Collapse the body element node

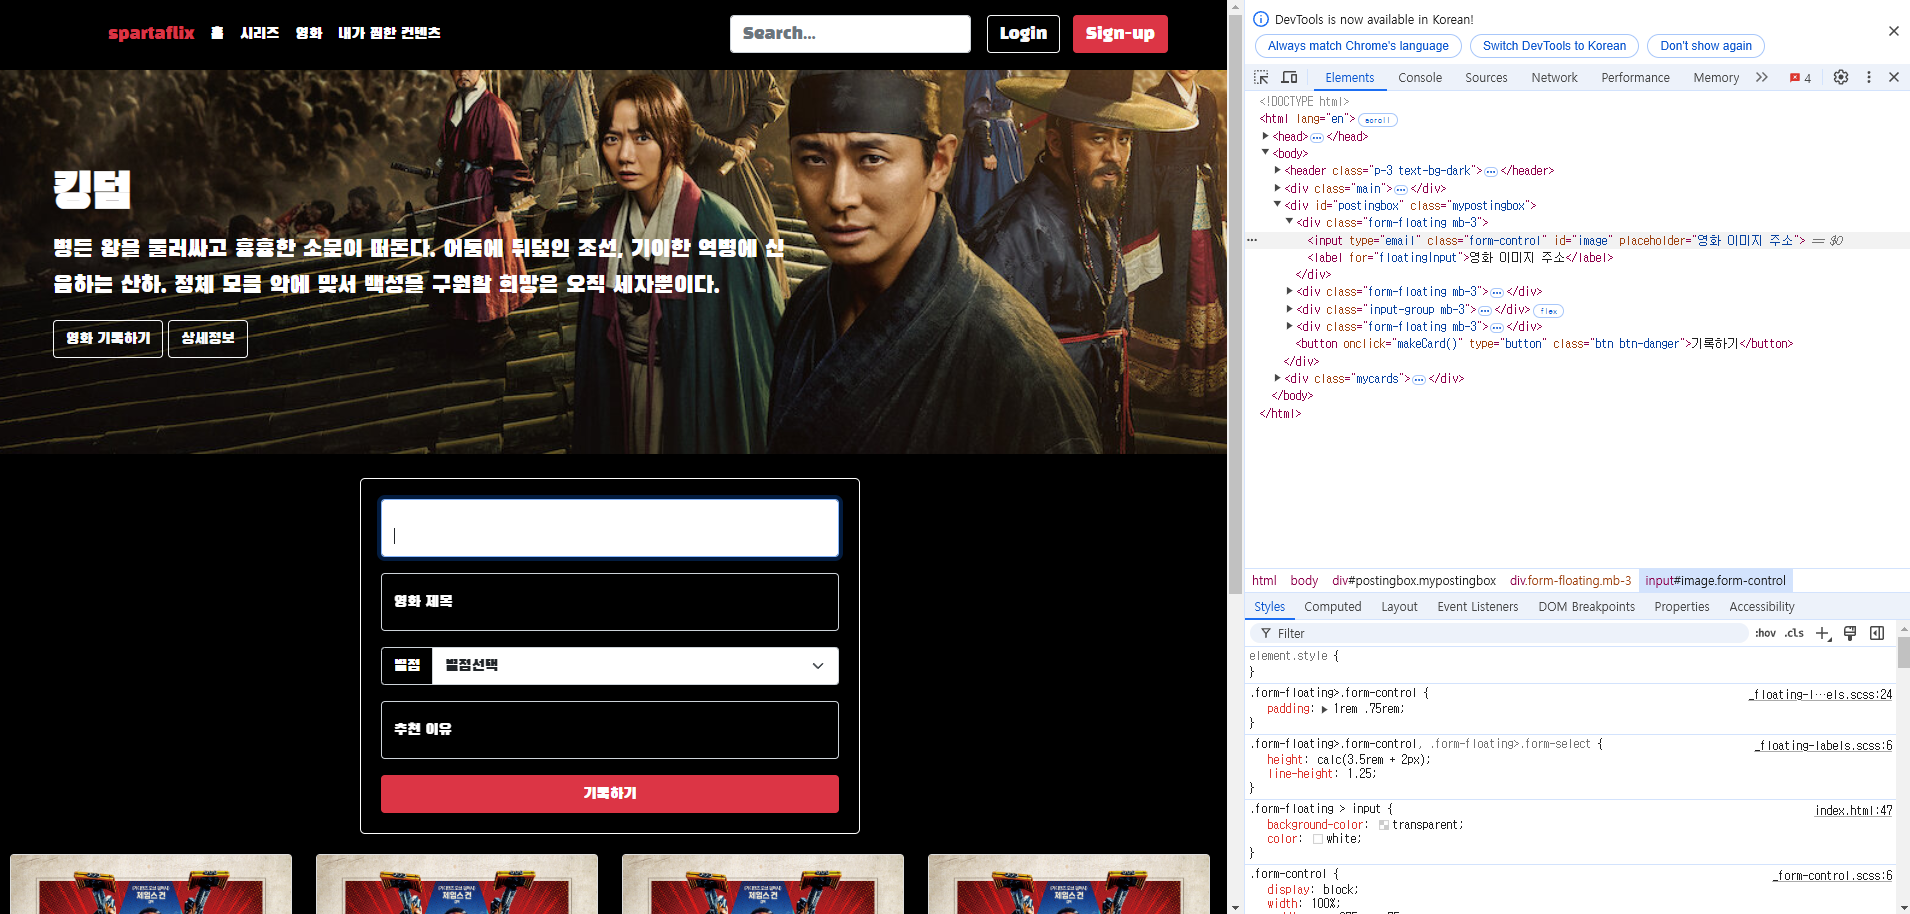pos(1266,153)
